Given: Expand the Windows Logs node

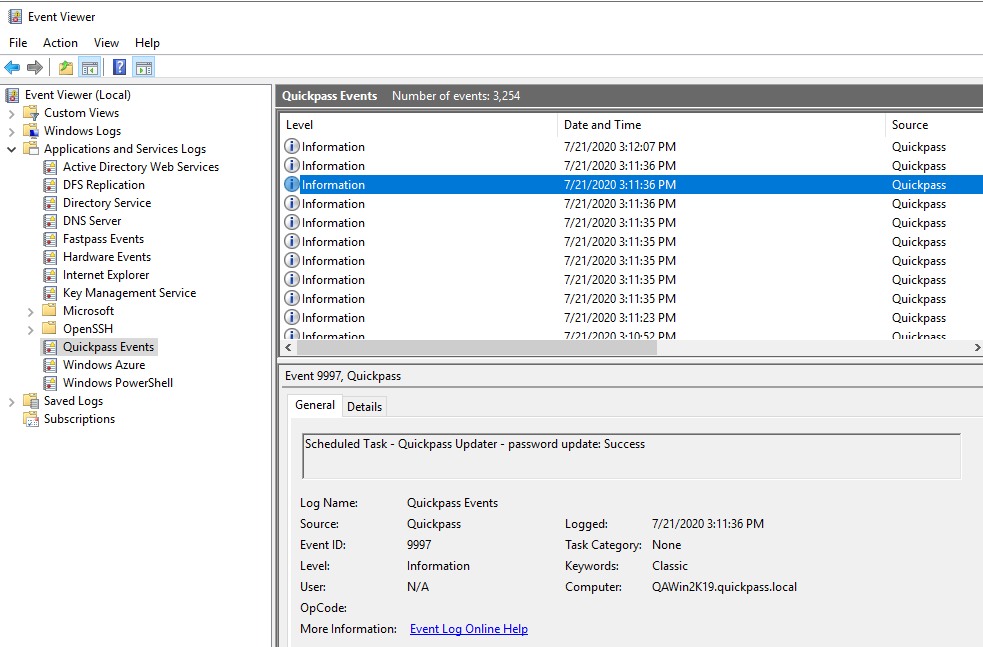Looking at the screenshot, I should click(x=11, y=132).
